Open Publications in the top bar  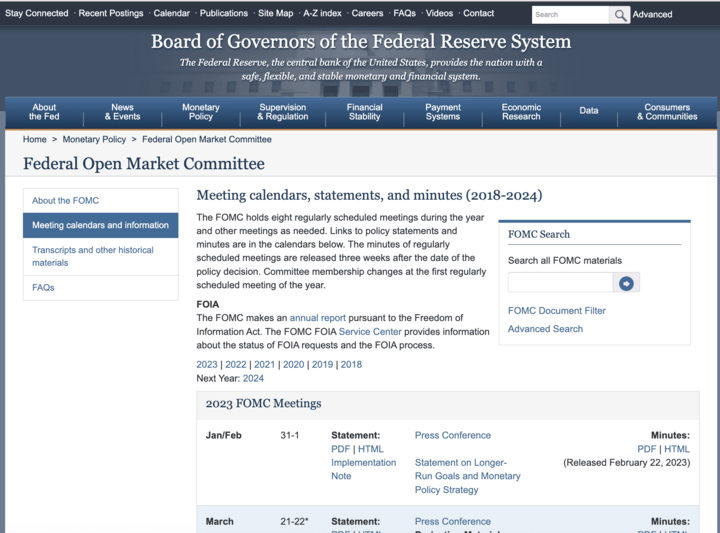[x=224, y=13]
